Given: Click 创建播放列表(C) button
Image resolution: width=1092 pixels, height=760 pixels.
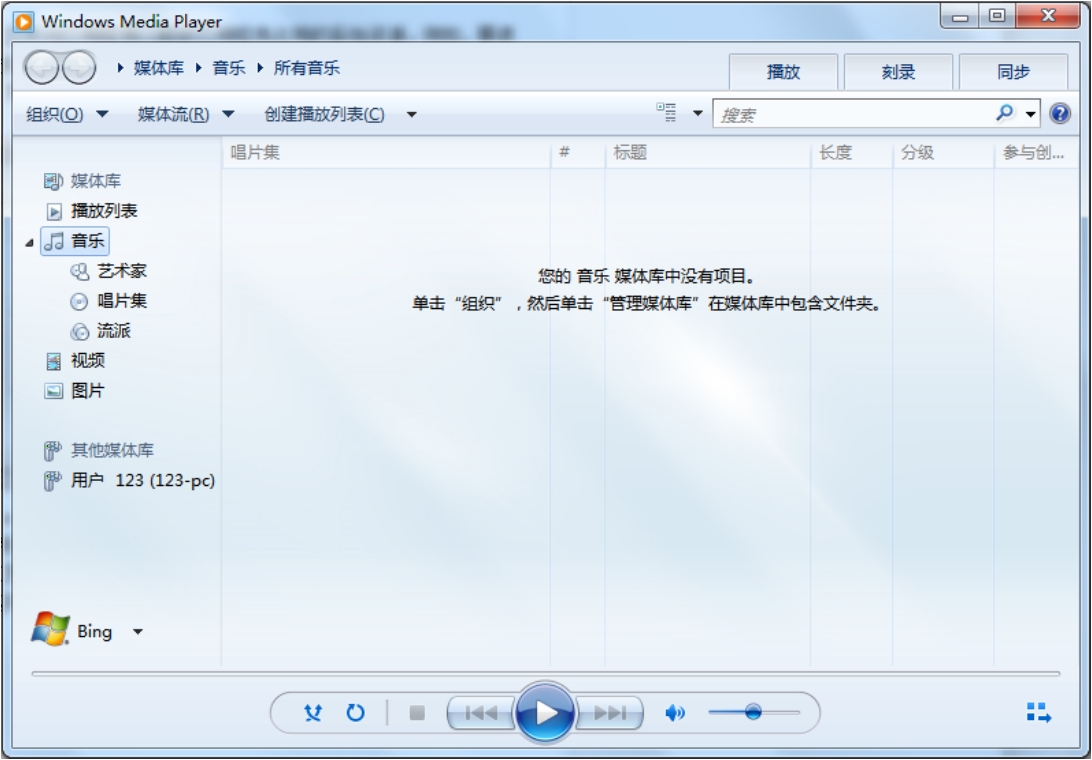Looking at the screenshot, I should pos(325,114).
